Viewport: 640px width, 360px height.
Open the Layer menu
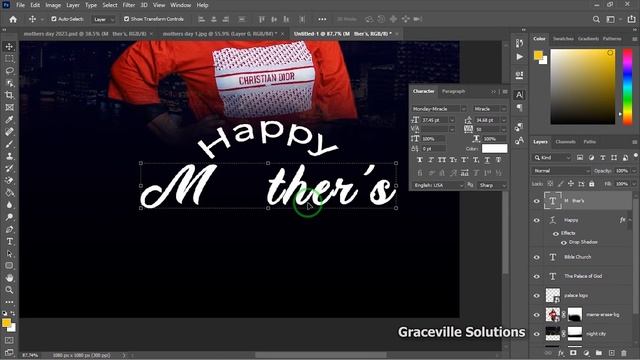73,5
